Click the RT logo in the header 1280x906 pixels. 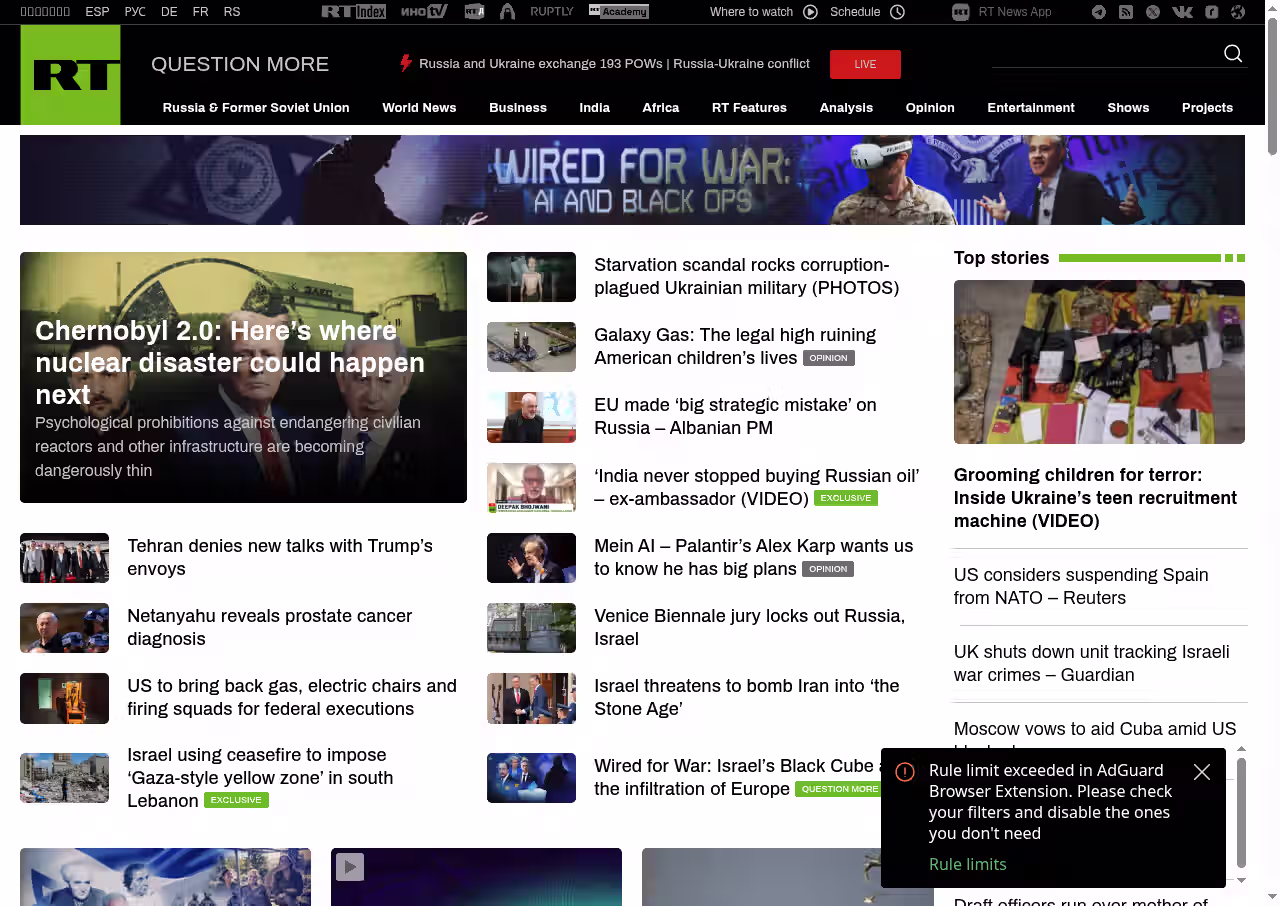pos(70,75)
